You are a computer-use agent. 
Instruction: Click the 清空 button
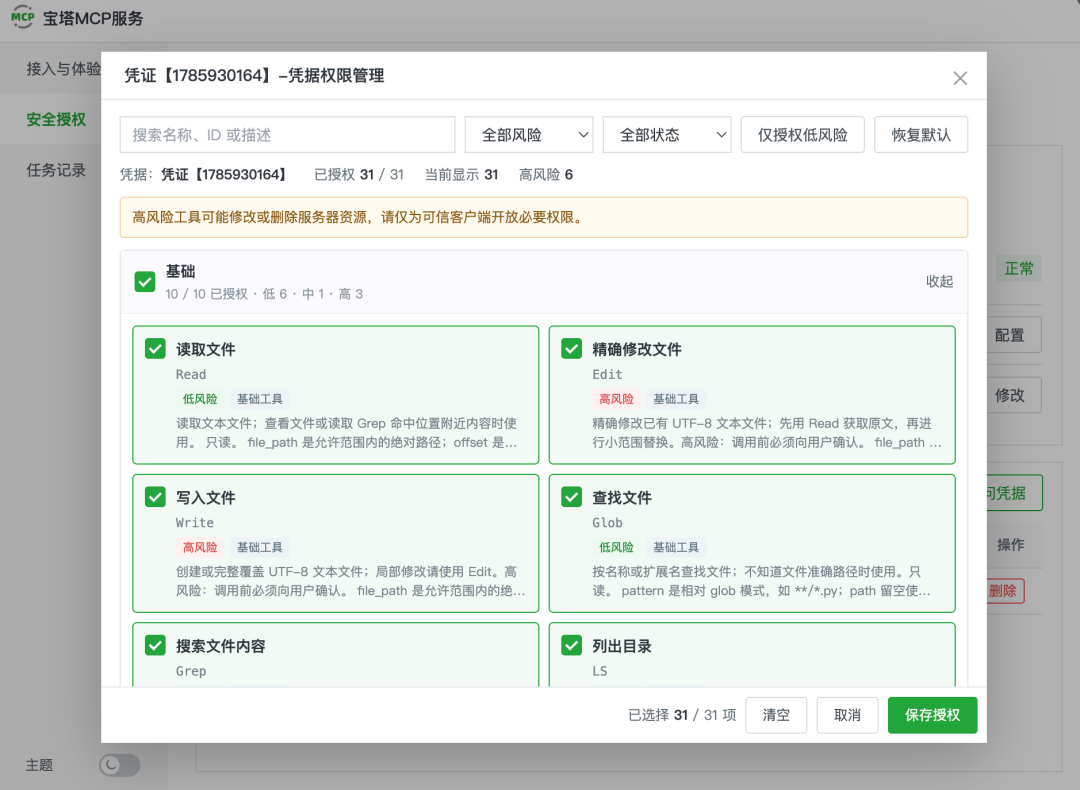tap(776, 715)
